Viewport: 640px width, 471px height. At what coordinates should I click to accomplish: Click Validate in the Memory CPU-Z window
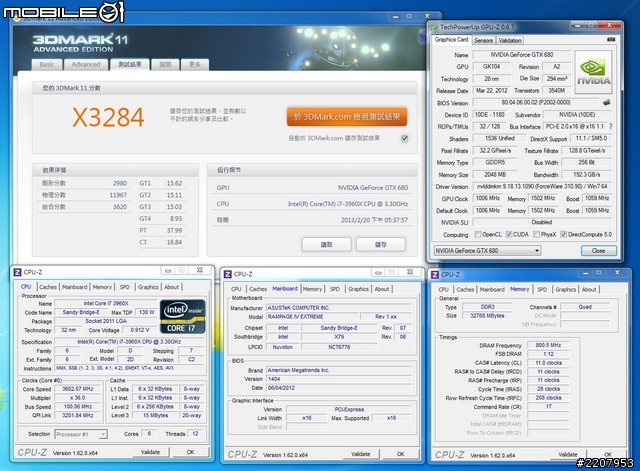(x=568, y=454)
